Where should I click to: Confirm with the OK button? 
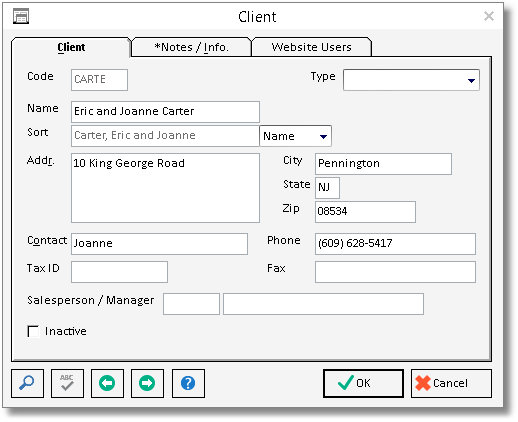(363, 383)
